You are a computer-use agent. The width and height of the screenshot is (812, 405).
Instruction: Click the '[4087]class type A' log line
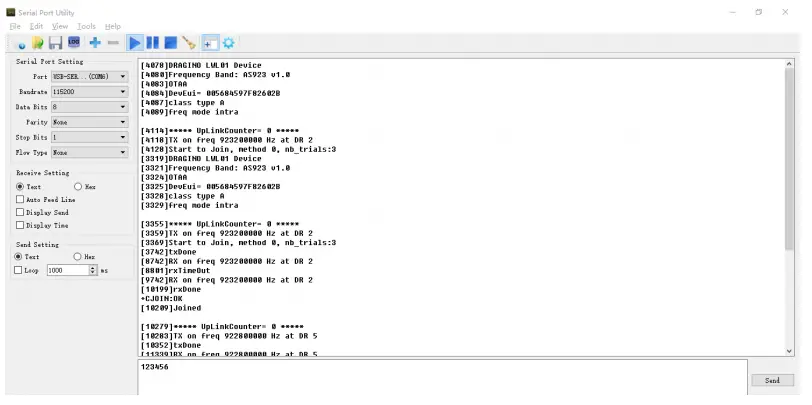click(x=182, y=103)
